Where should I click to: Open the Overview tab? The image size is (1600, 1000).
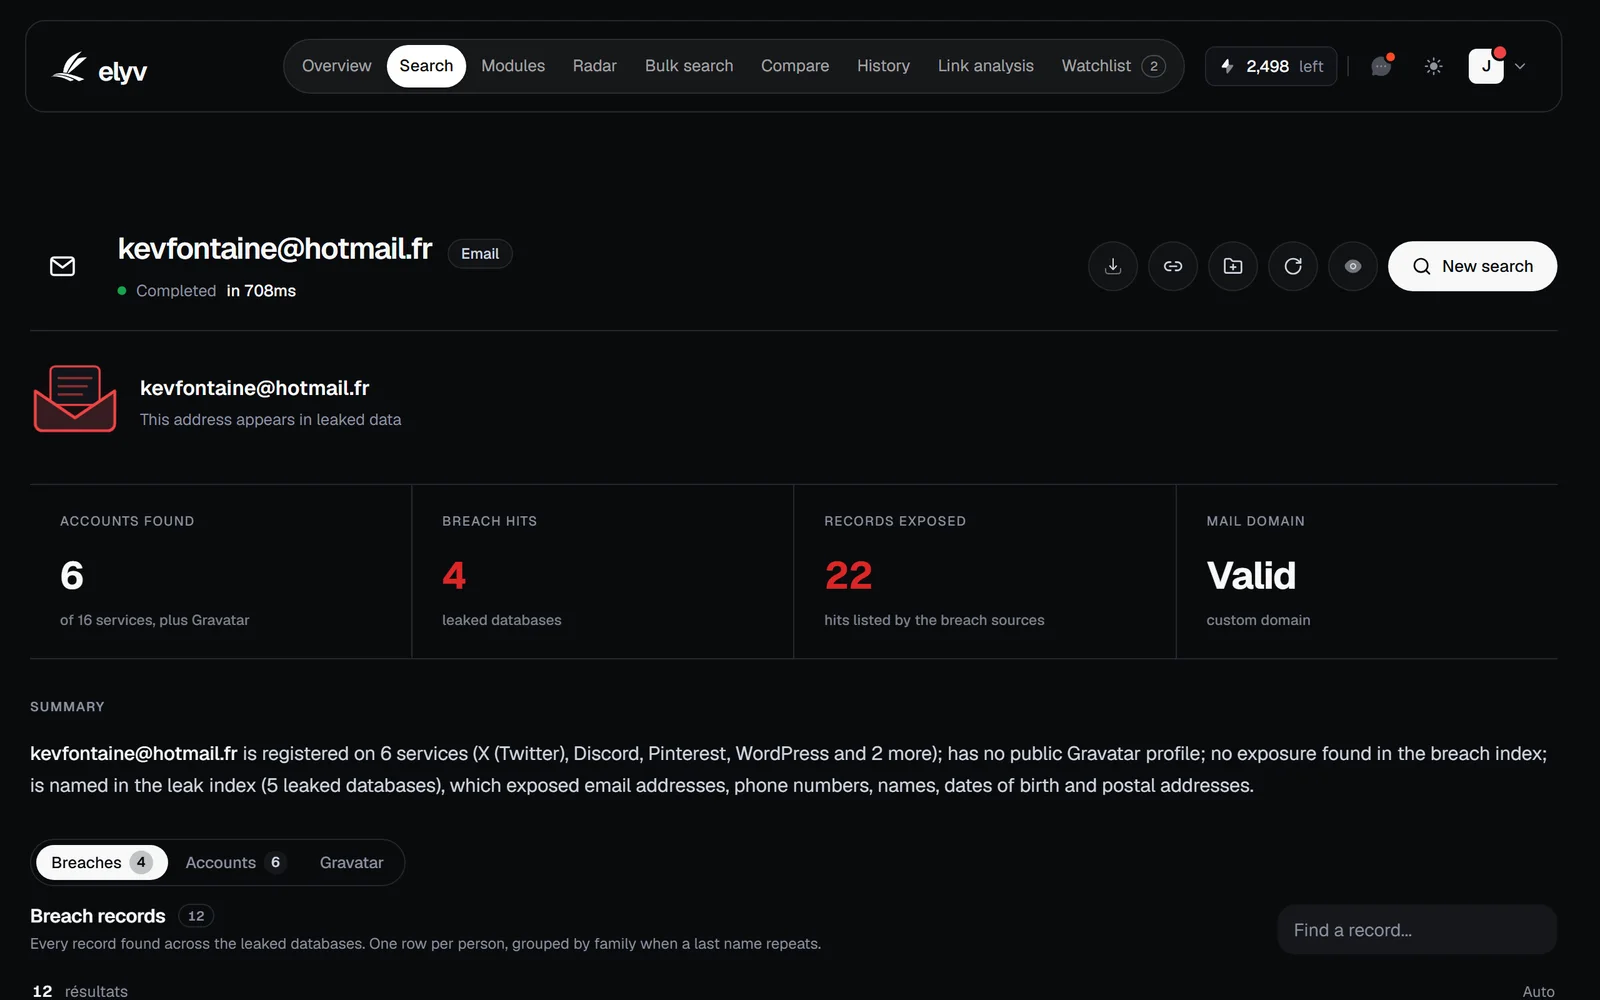click(x=336, y=66)
